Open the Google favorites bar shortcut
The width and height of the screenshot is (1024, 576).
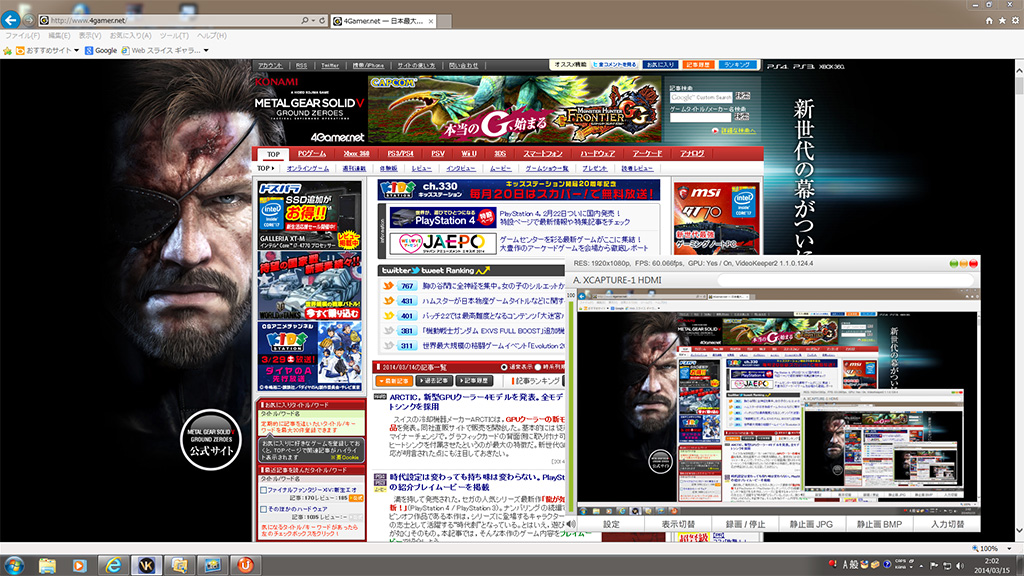(101, 50)
